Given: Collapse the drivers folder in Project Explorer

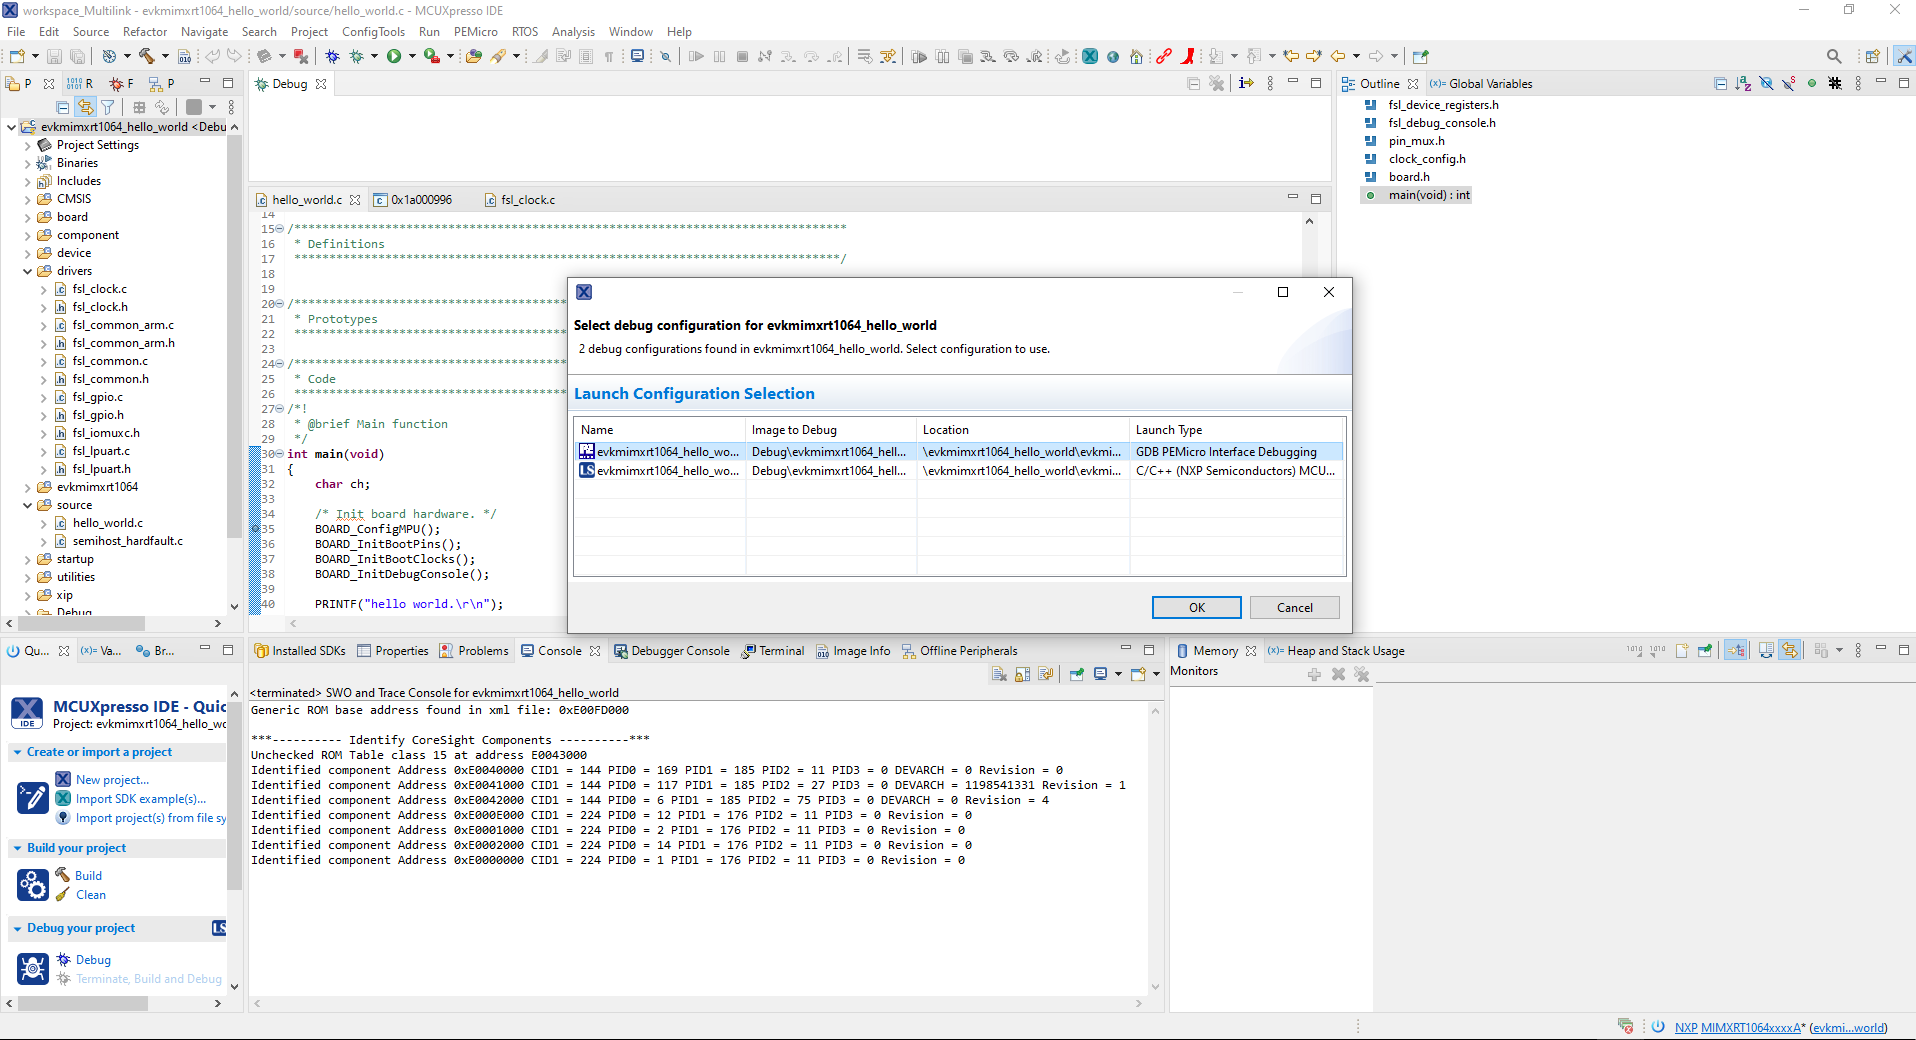Looking at the screenshot, I should click(x=26, y=270).
